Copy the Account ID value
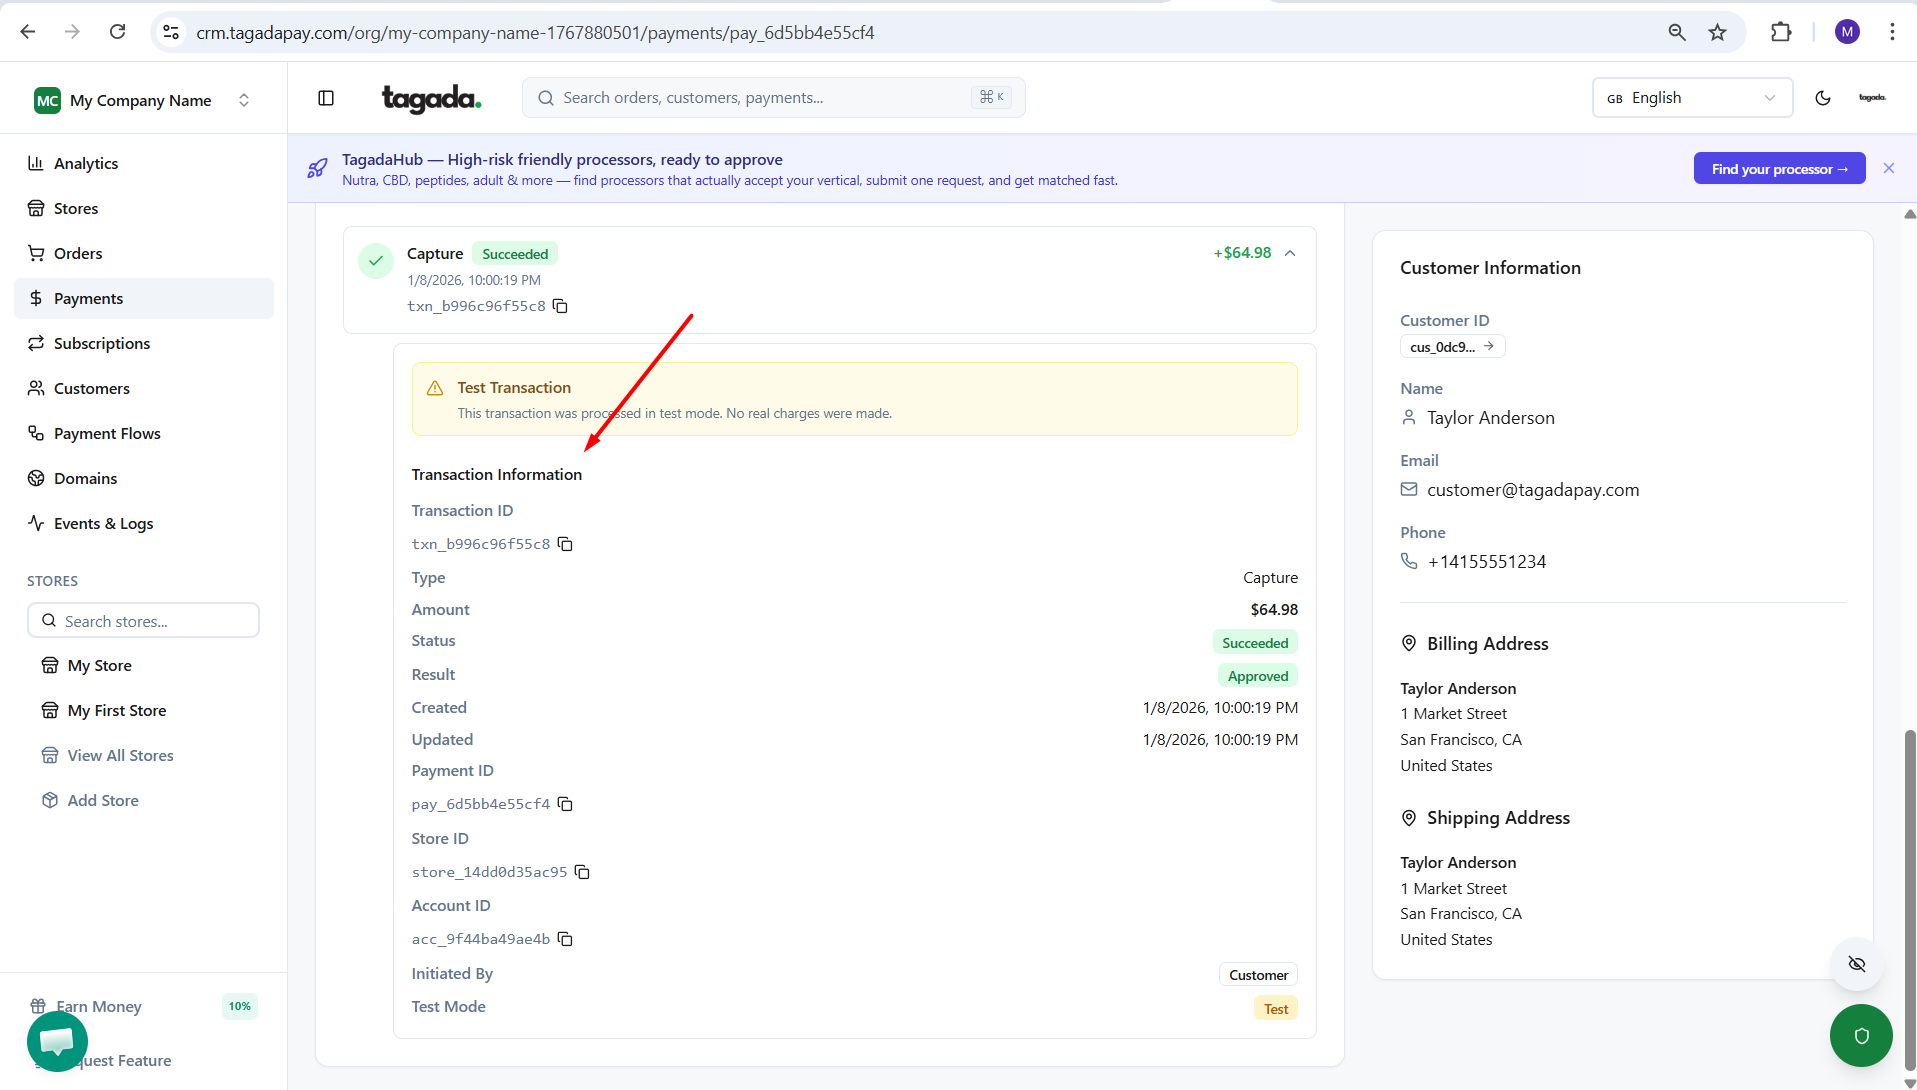This screenshot has width=1917, height=1090. (x=565, y=939)
